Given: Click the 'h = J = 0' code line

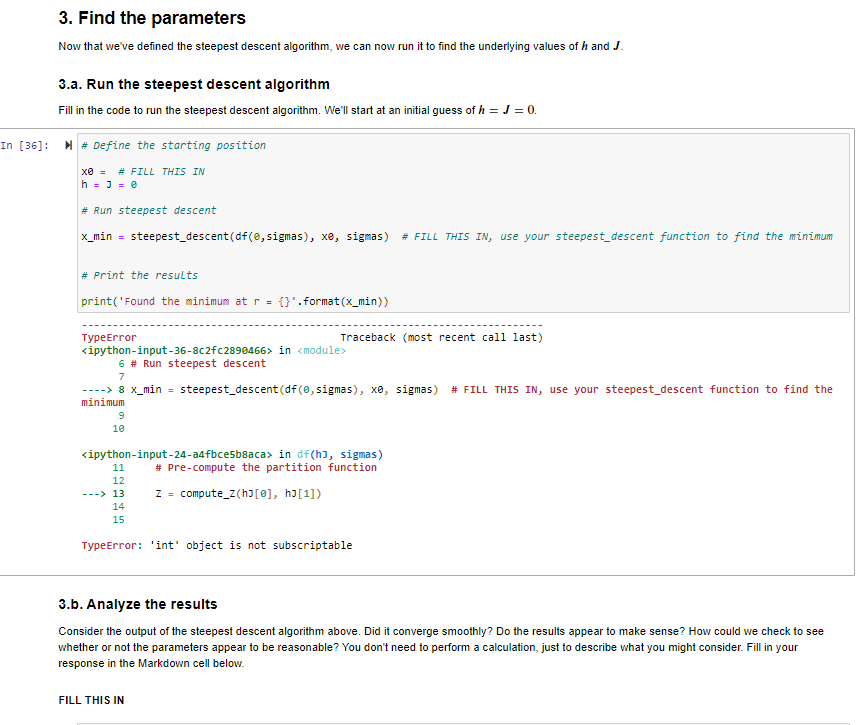Looking at the screenshot, I should tap(109, 185).
